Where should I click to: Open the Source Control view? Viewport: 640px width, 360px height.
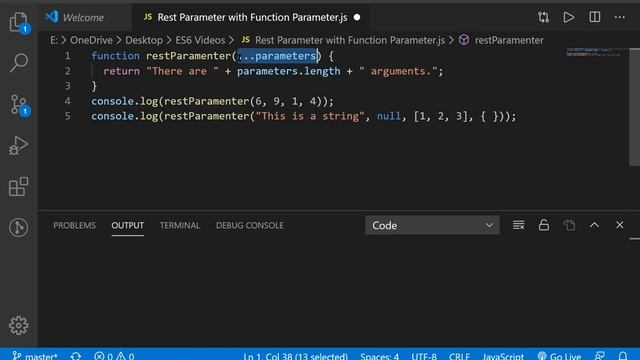19,105
